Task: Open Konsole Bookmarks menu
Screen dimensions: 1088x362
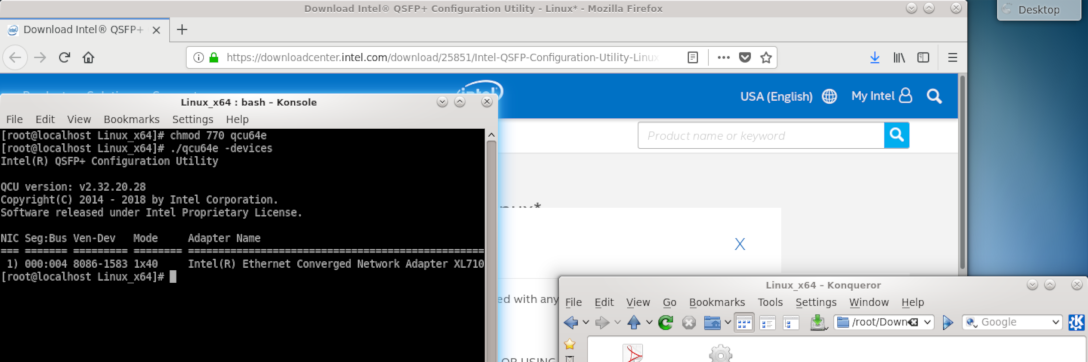Action: coord(131,119)
